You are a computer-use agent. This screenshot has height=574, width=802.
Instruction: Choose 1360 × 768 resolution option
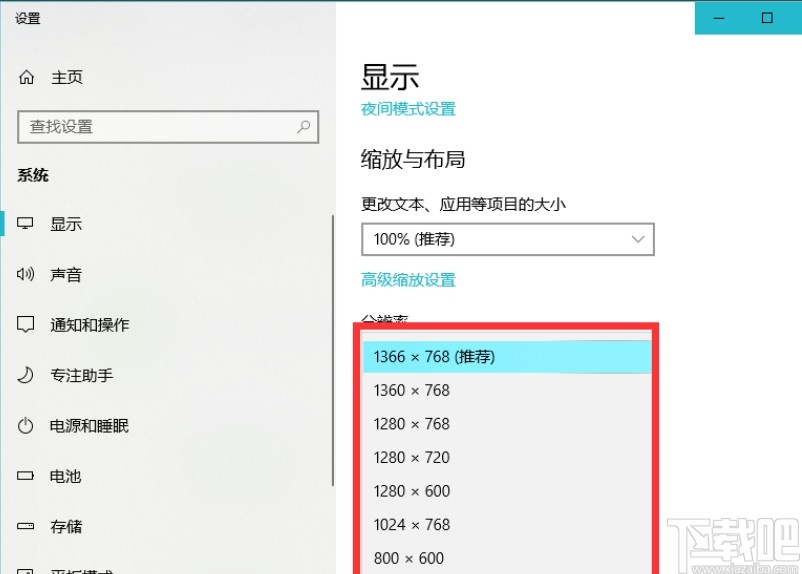(507, 390)
